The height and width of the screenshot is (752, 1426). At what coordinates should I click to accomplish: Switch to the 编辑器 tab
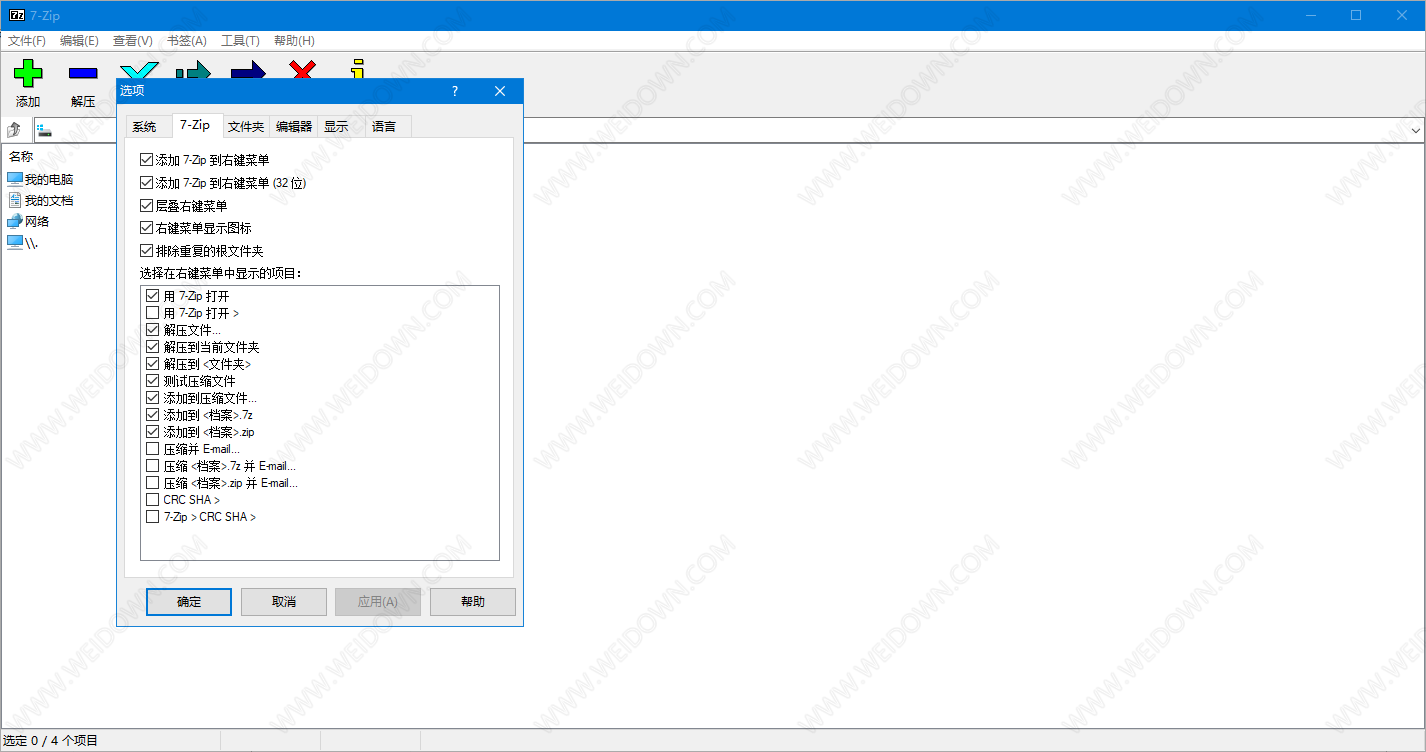(x=294, y=127)
